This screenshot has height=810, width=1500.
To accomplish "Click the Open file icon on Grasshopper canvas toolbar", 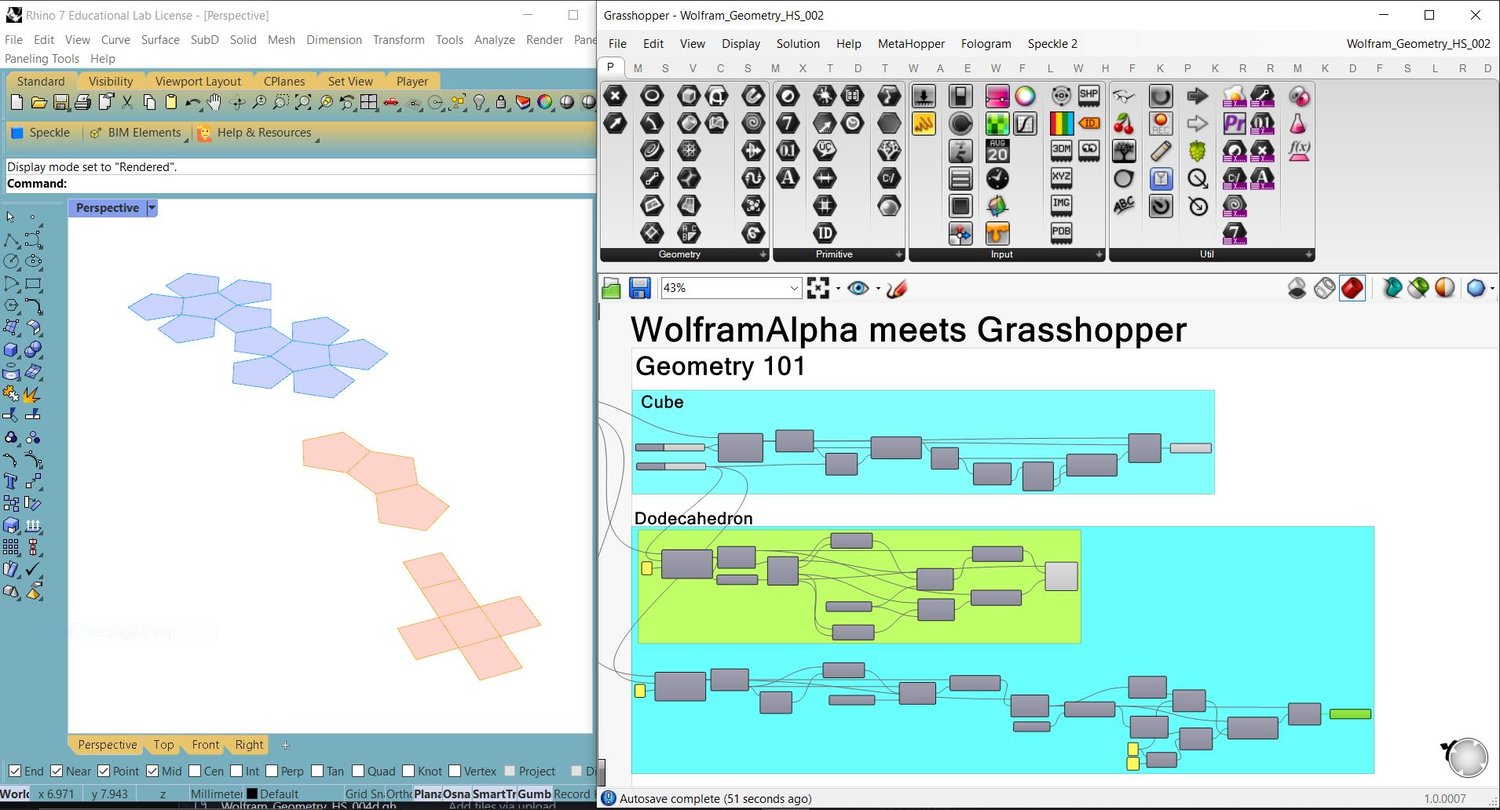I will 612,288.
